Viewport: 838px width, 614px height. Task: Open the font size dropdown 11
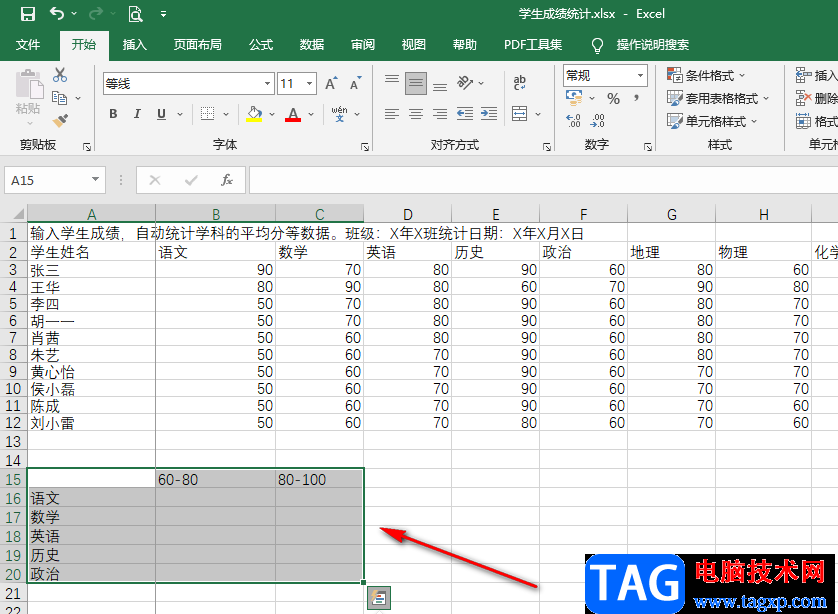click(x=309, y=83)
